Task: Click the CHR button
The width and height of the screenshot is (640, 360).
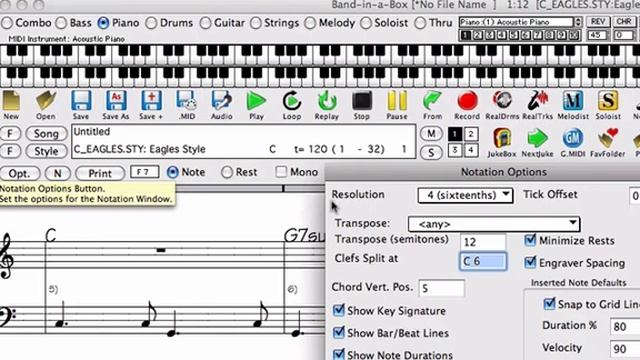Action: 624,22
